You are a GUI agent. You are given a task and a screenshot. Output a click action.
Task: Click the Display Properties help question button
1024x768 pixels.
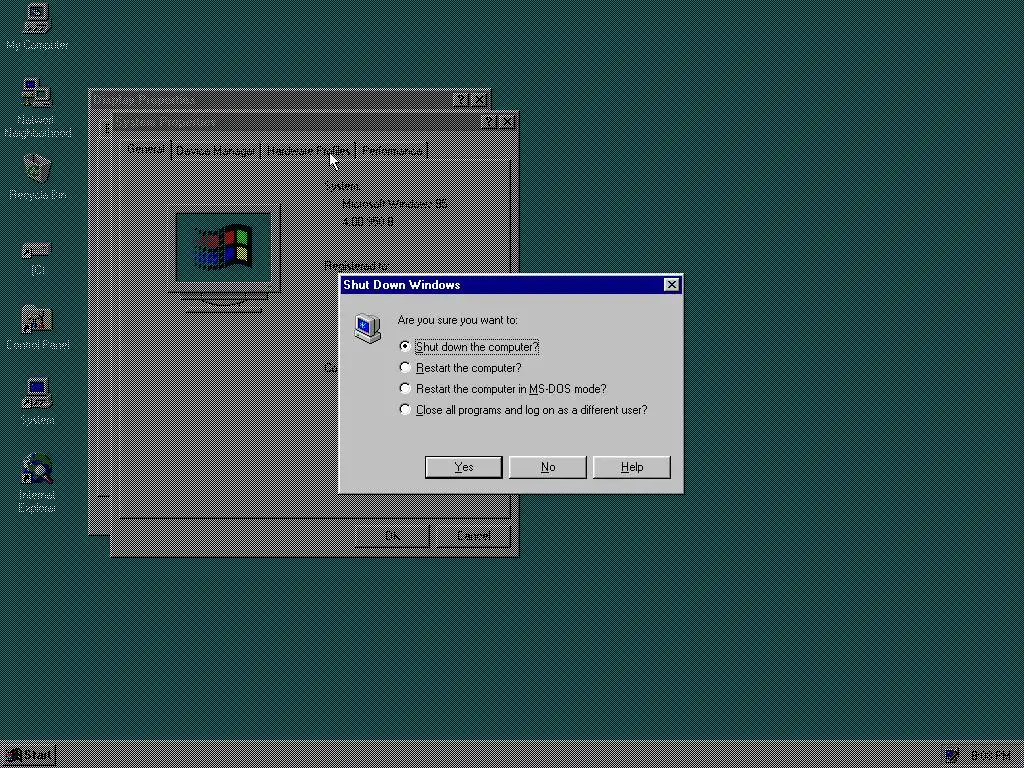[x=461, y=100]
